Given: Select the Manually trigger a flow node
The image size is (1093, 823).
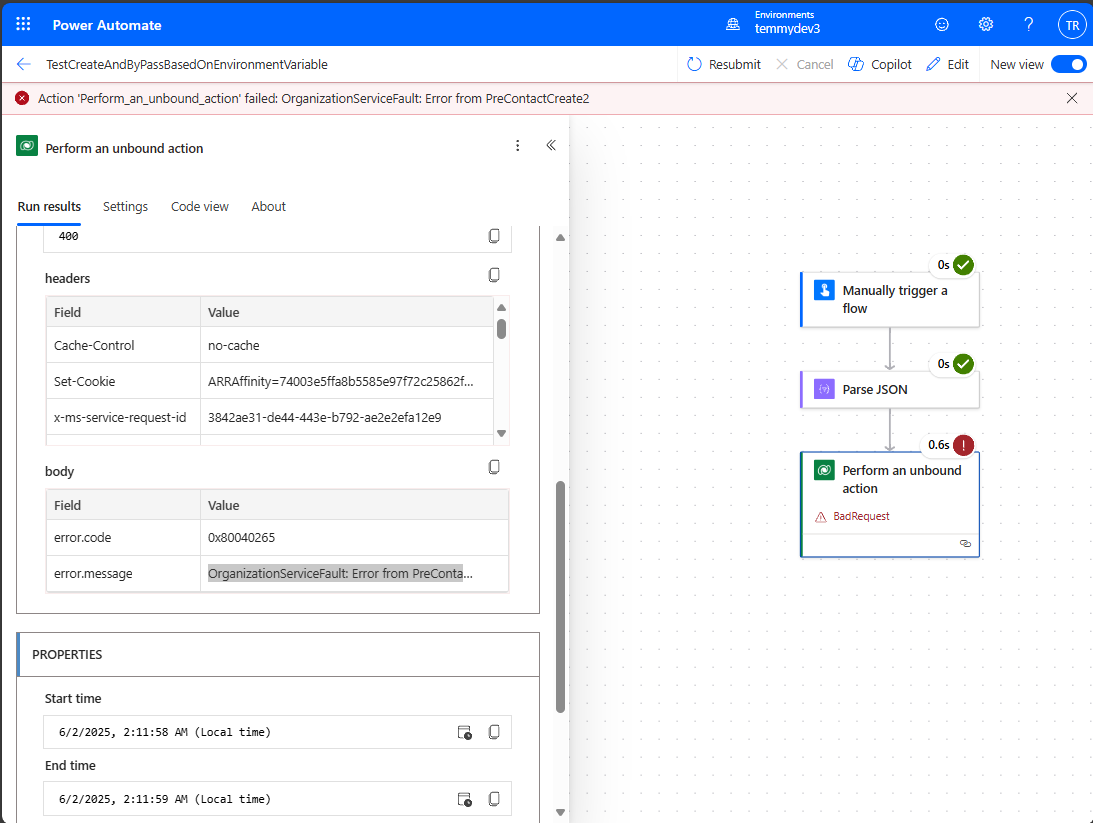Looking at the screenshot, I should (890, 300).
